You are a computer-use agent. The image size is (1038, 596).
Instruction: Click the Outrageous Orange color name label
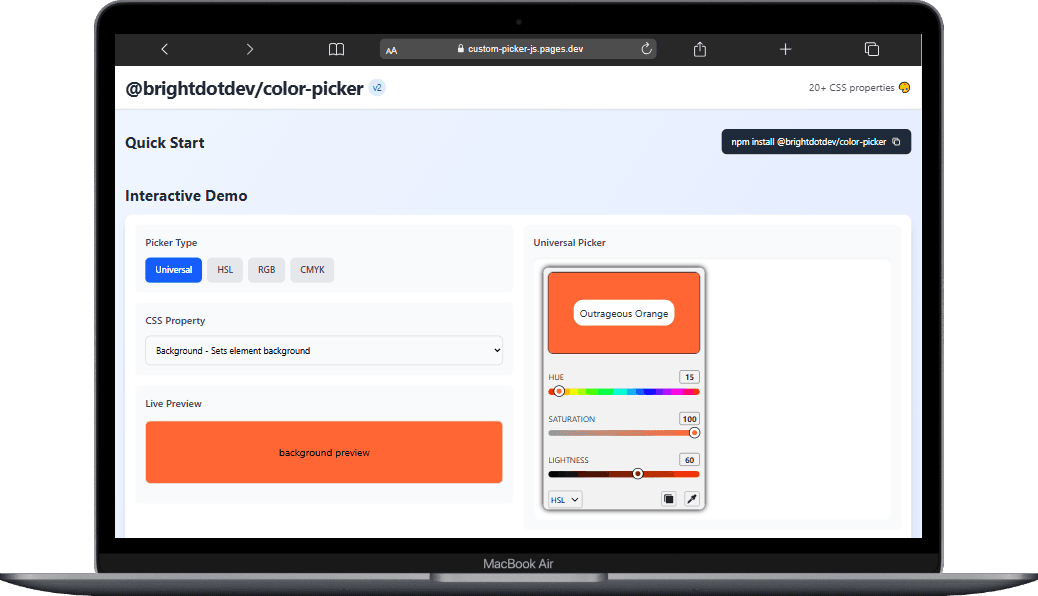[624, 313]
